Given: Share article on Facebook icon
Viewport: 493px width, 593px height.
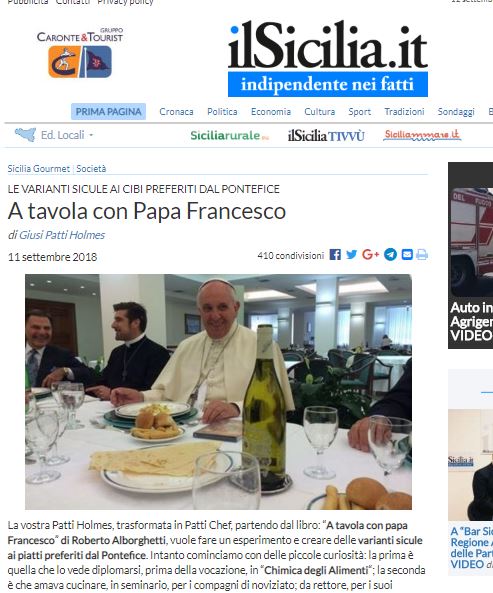Looking at the screenshot, I should (335, 255).
